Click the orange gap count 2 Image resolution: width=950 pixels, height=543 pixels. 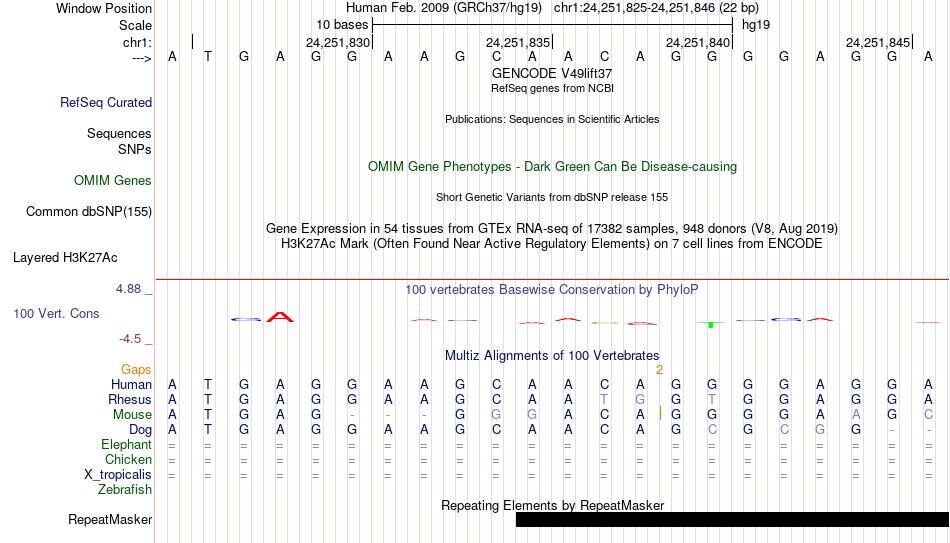pos(659,370)
